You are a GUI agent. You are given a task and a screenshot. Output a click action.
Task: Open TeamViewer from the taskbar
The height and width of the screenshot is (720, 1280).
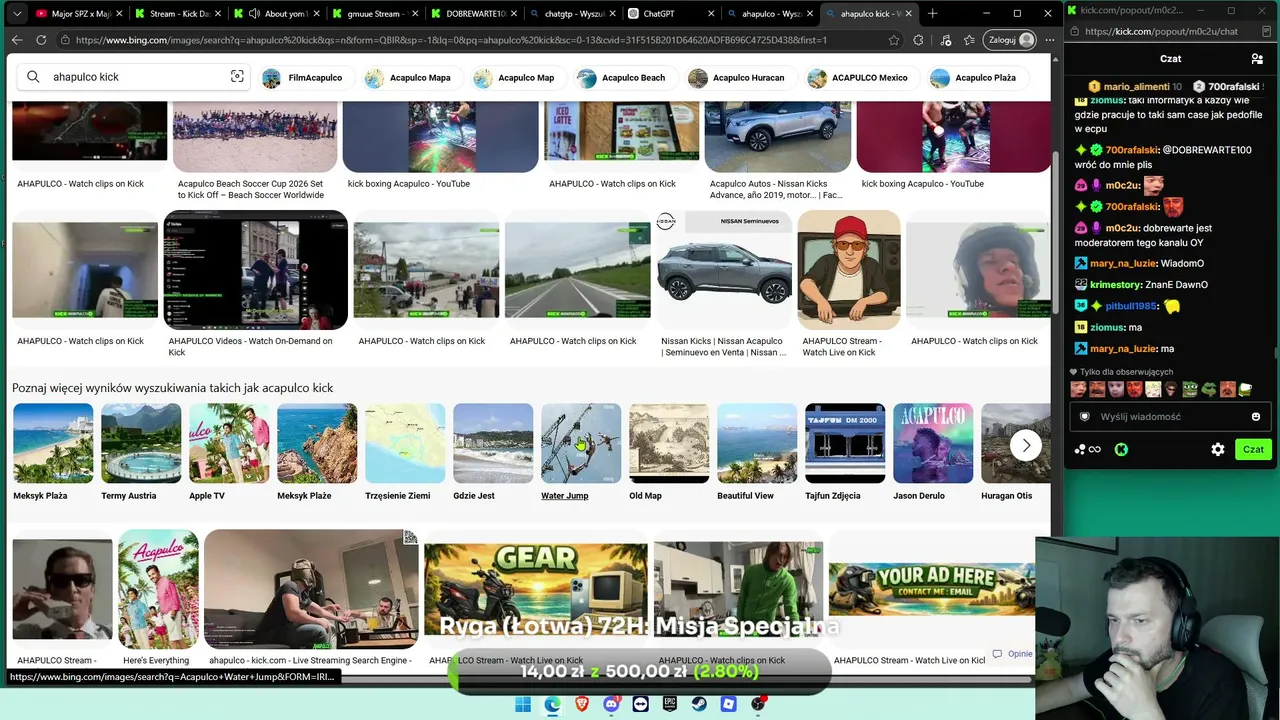pyautogui.click(x=641, y=704)
